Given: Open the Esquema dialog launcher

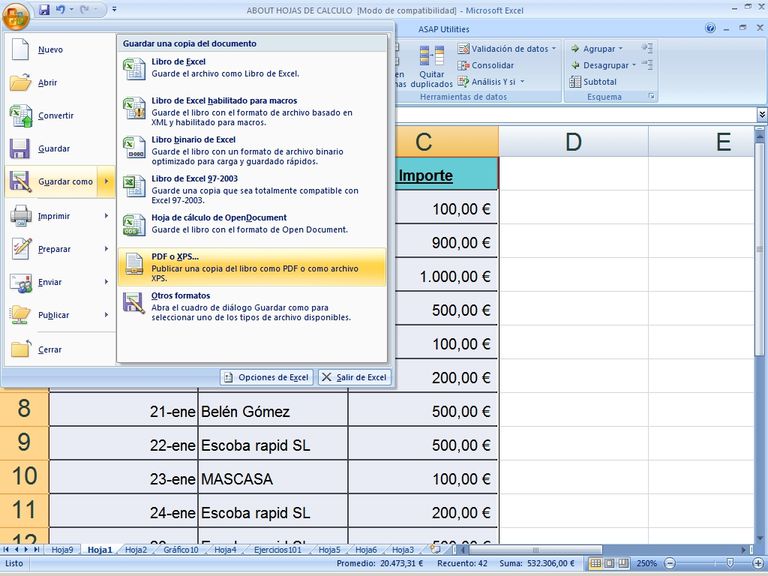Looking at the screenshot, I should [651, 96].
